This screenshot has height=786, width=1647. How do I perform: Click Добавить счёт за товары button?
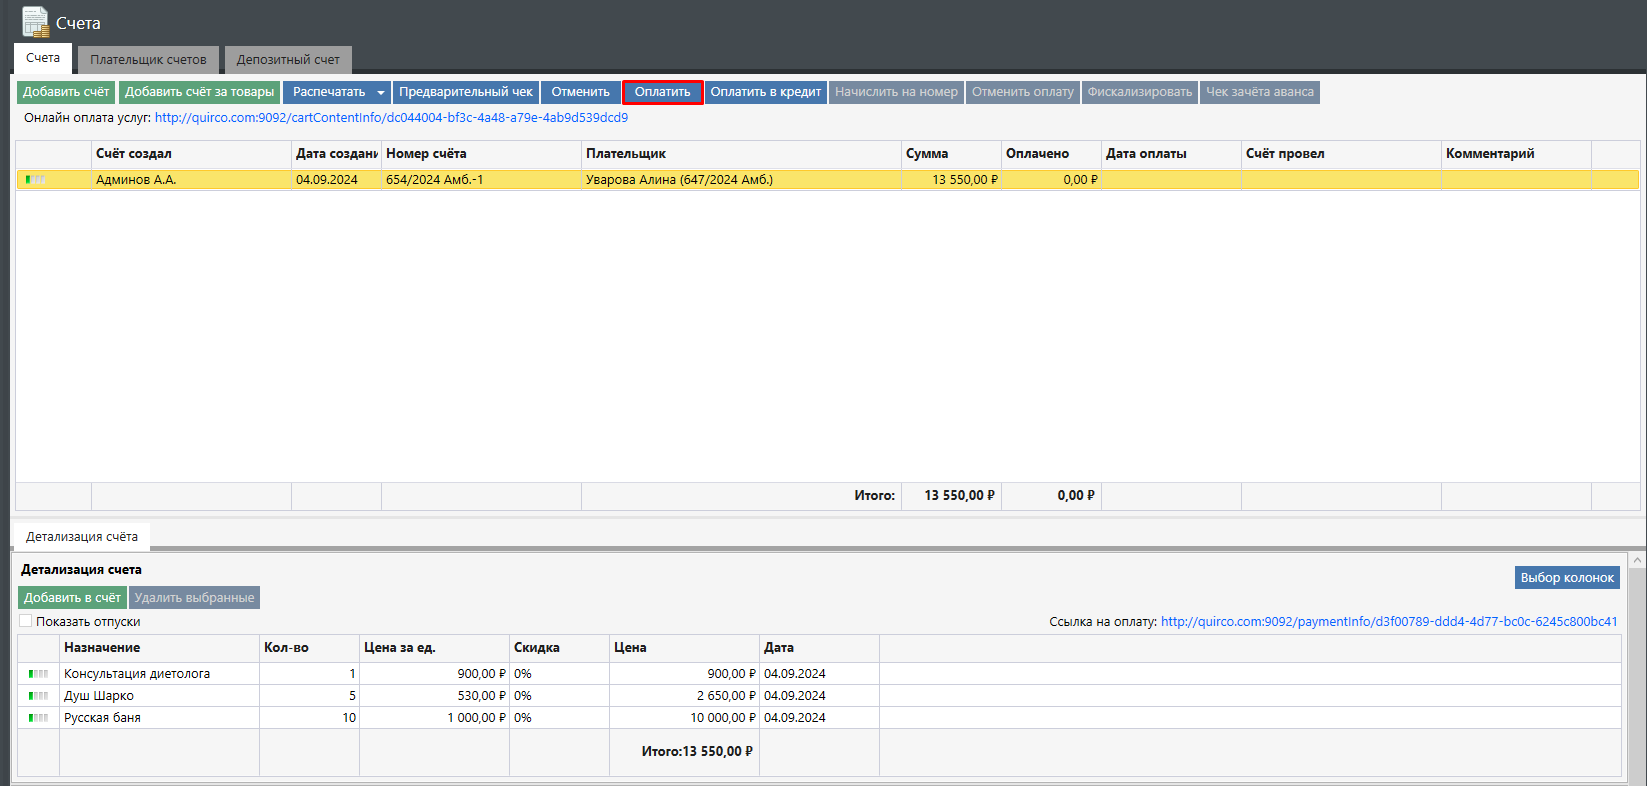tap(199, 92)
